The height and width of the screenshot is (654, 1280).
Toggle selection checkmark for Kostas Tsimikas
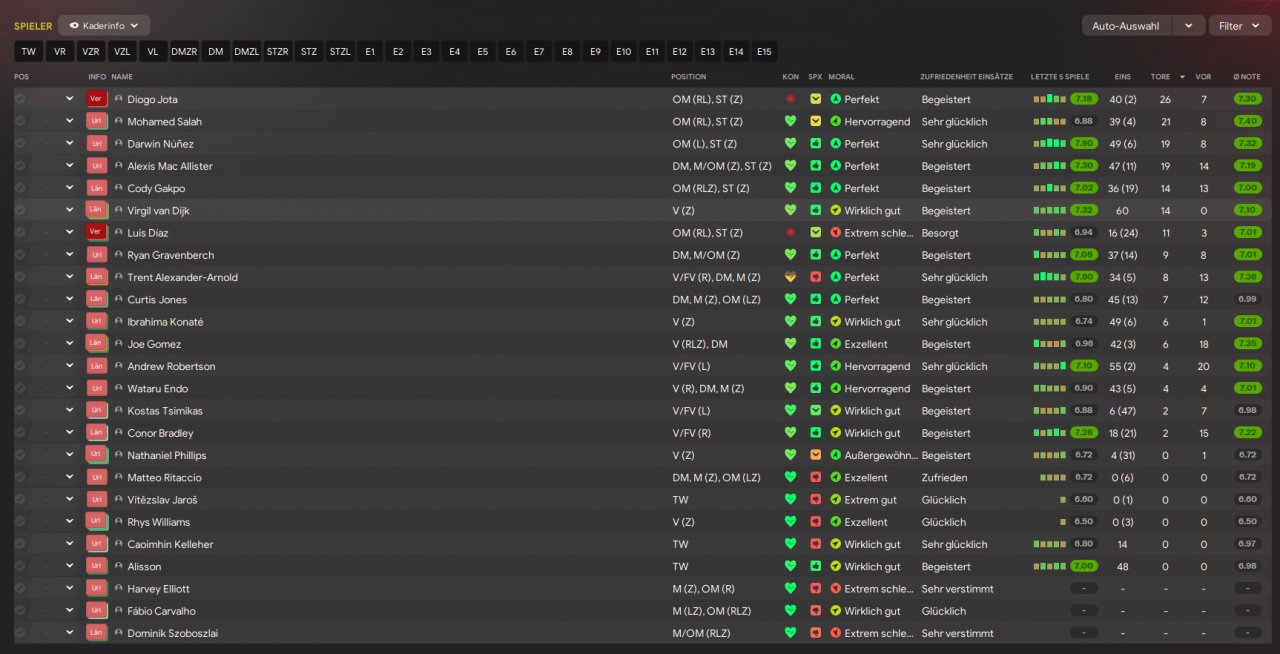[20, 411]
